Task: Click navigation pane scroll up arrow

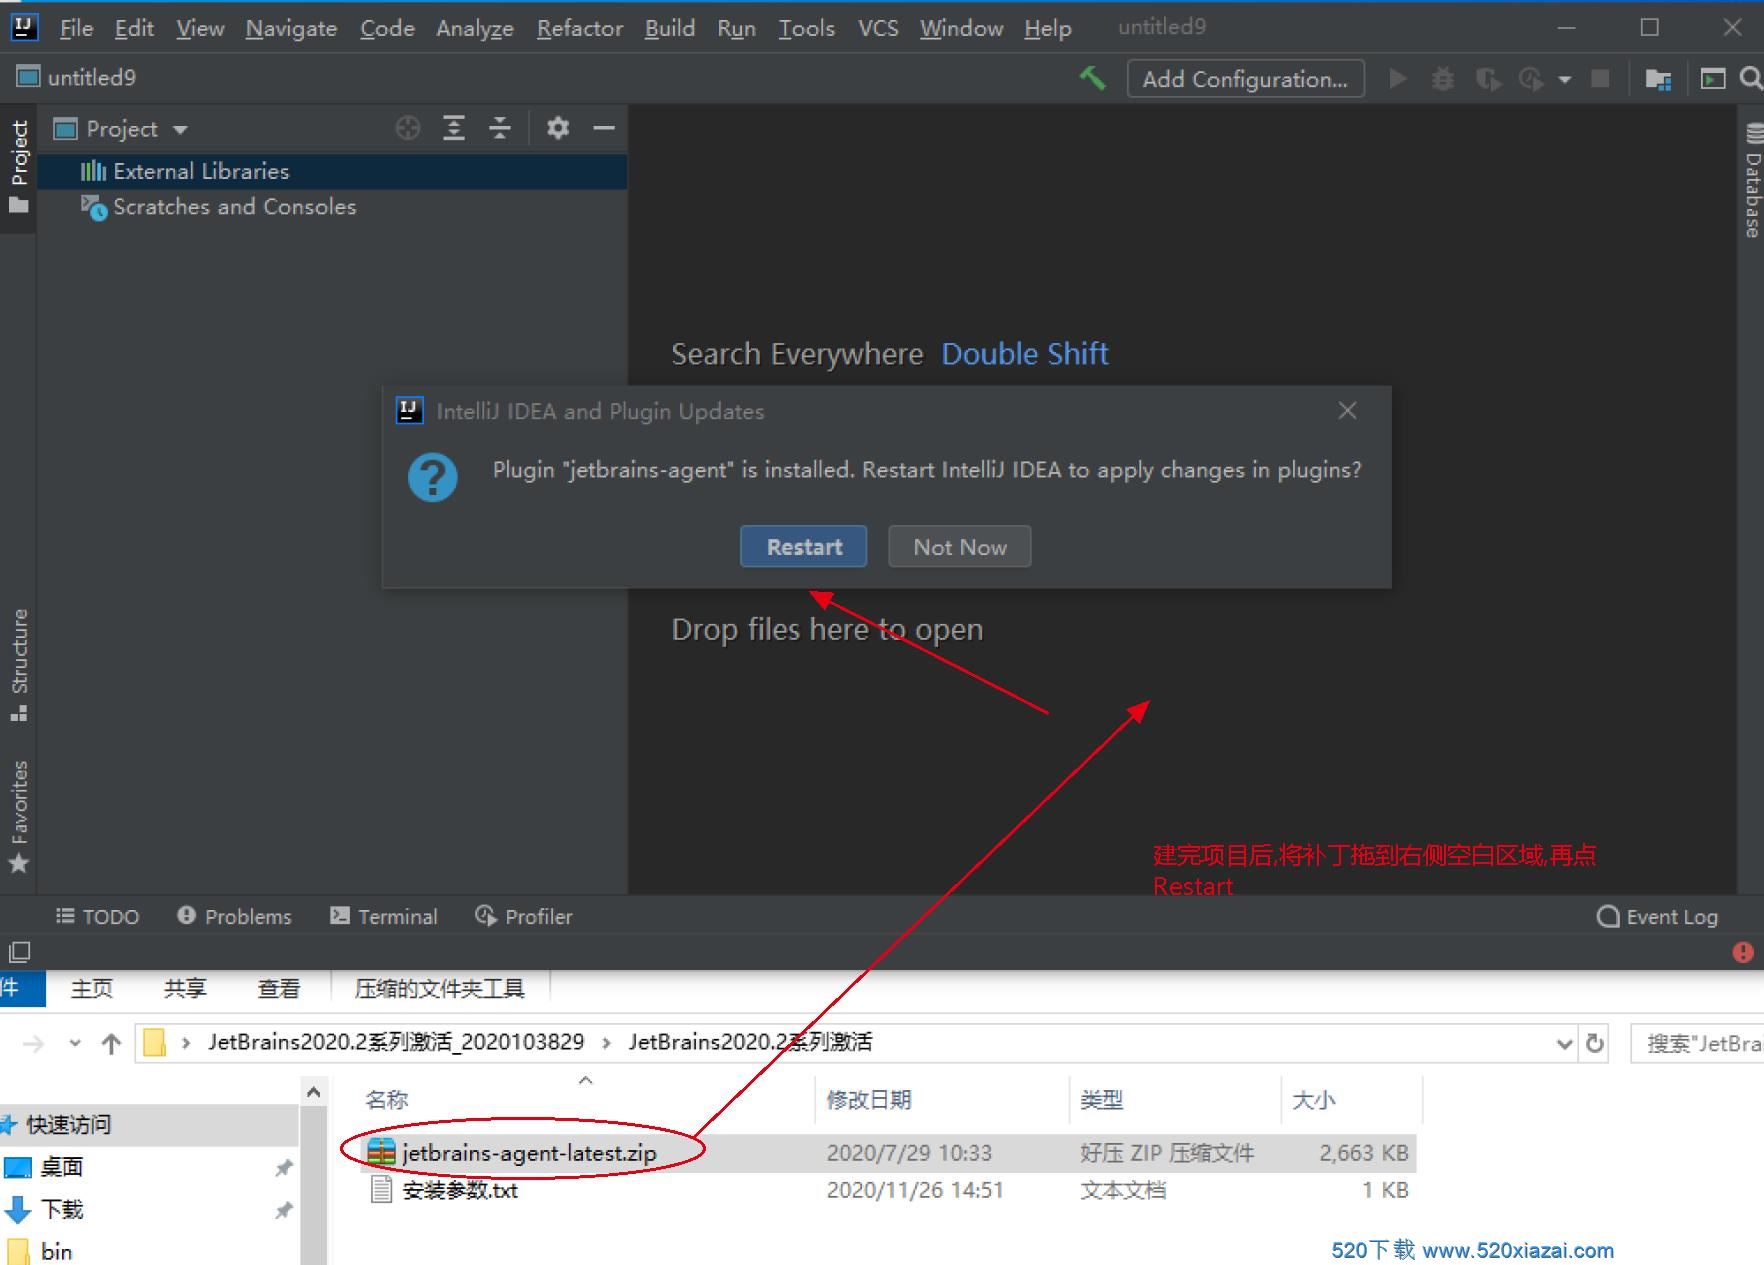Action: coord(313,1092)
